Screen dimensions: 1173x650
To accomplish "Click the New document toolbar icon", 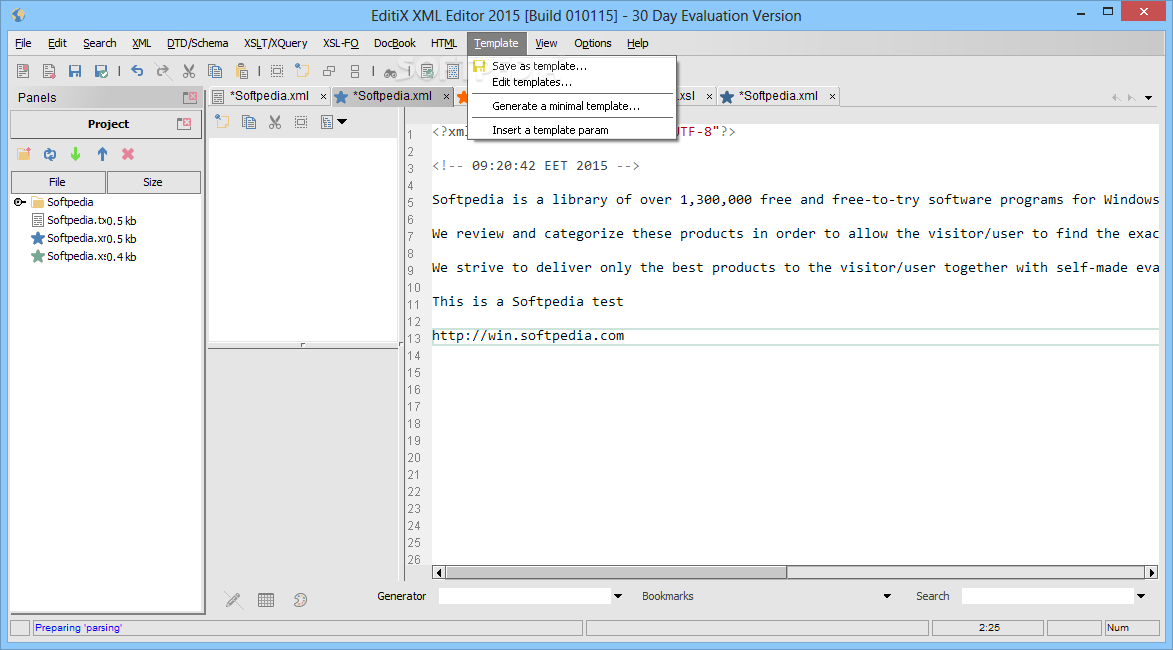I will tap(23, 71).
